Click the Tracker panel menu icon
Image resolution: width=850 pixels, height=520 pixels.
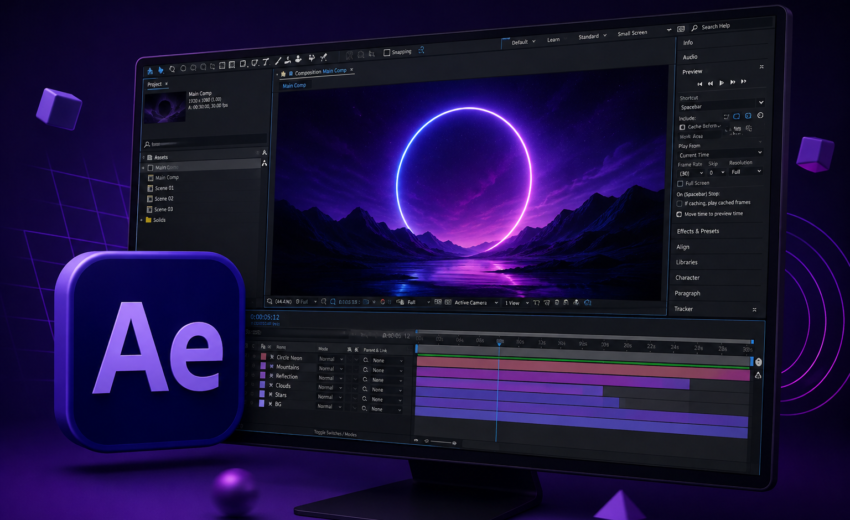[754, 310]
